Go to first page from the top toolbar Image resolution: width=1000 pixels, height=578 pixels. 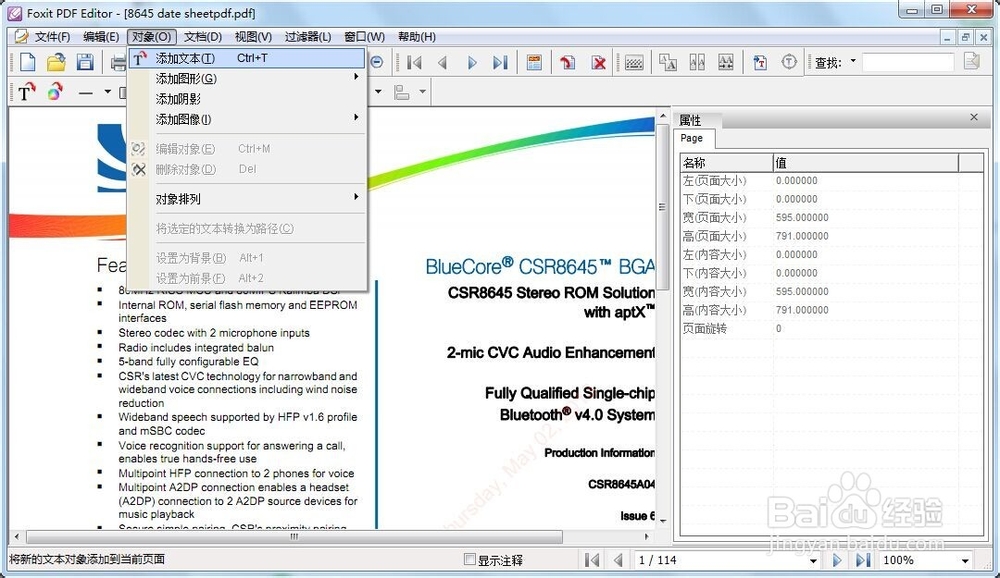[x=415, y=63]
